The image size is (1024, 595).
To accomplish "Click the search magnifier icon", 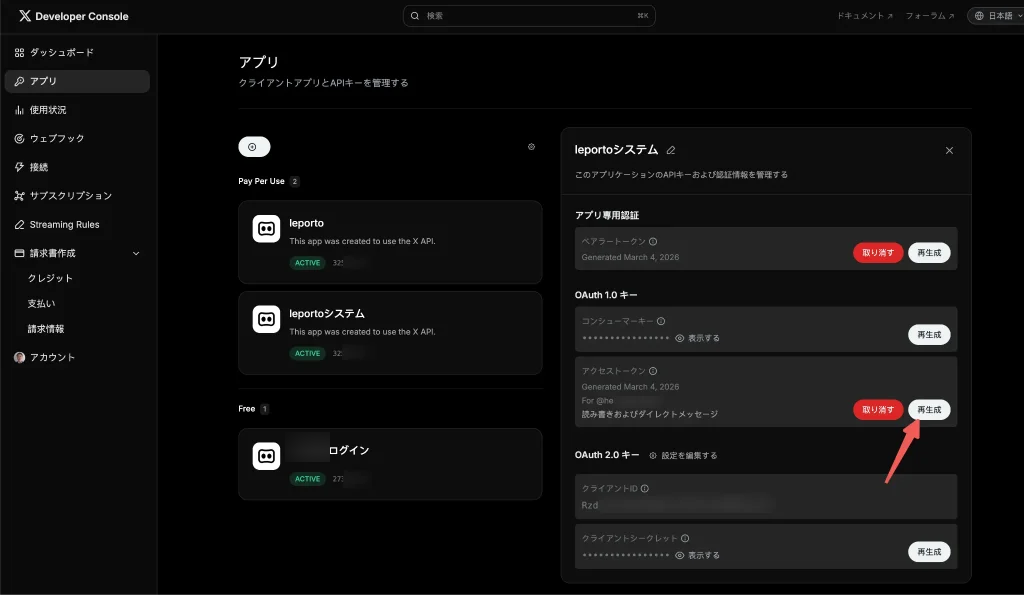I will pyautogui.click(x=415, y=16).
